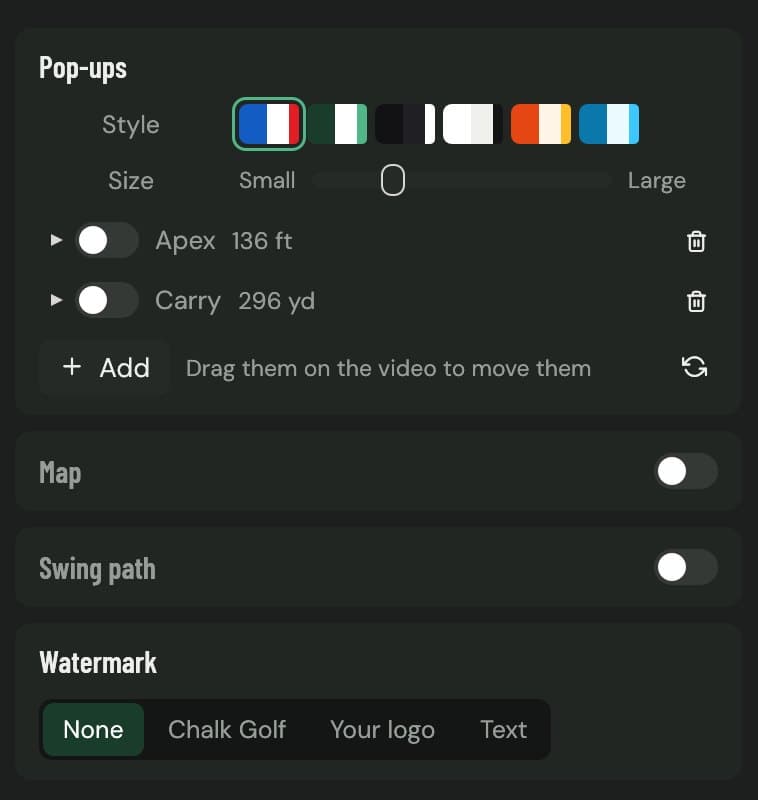
Task: Click the Small size label
Action: pos(267,180)
